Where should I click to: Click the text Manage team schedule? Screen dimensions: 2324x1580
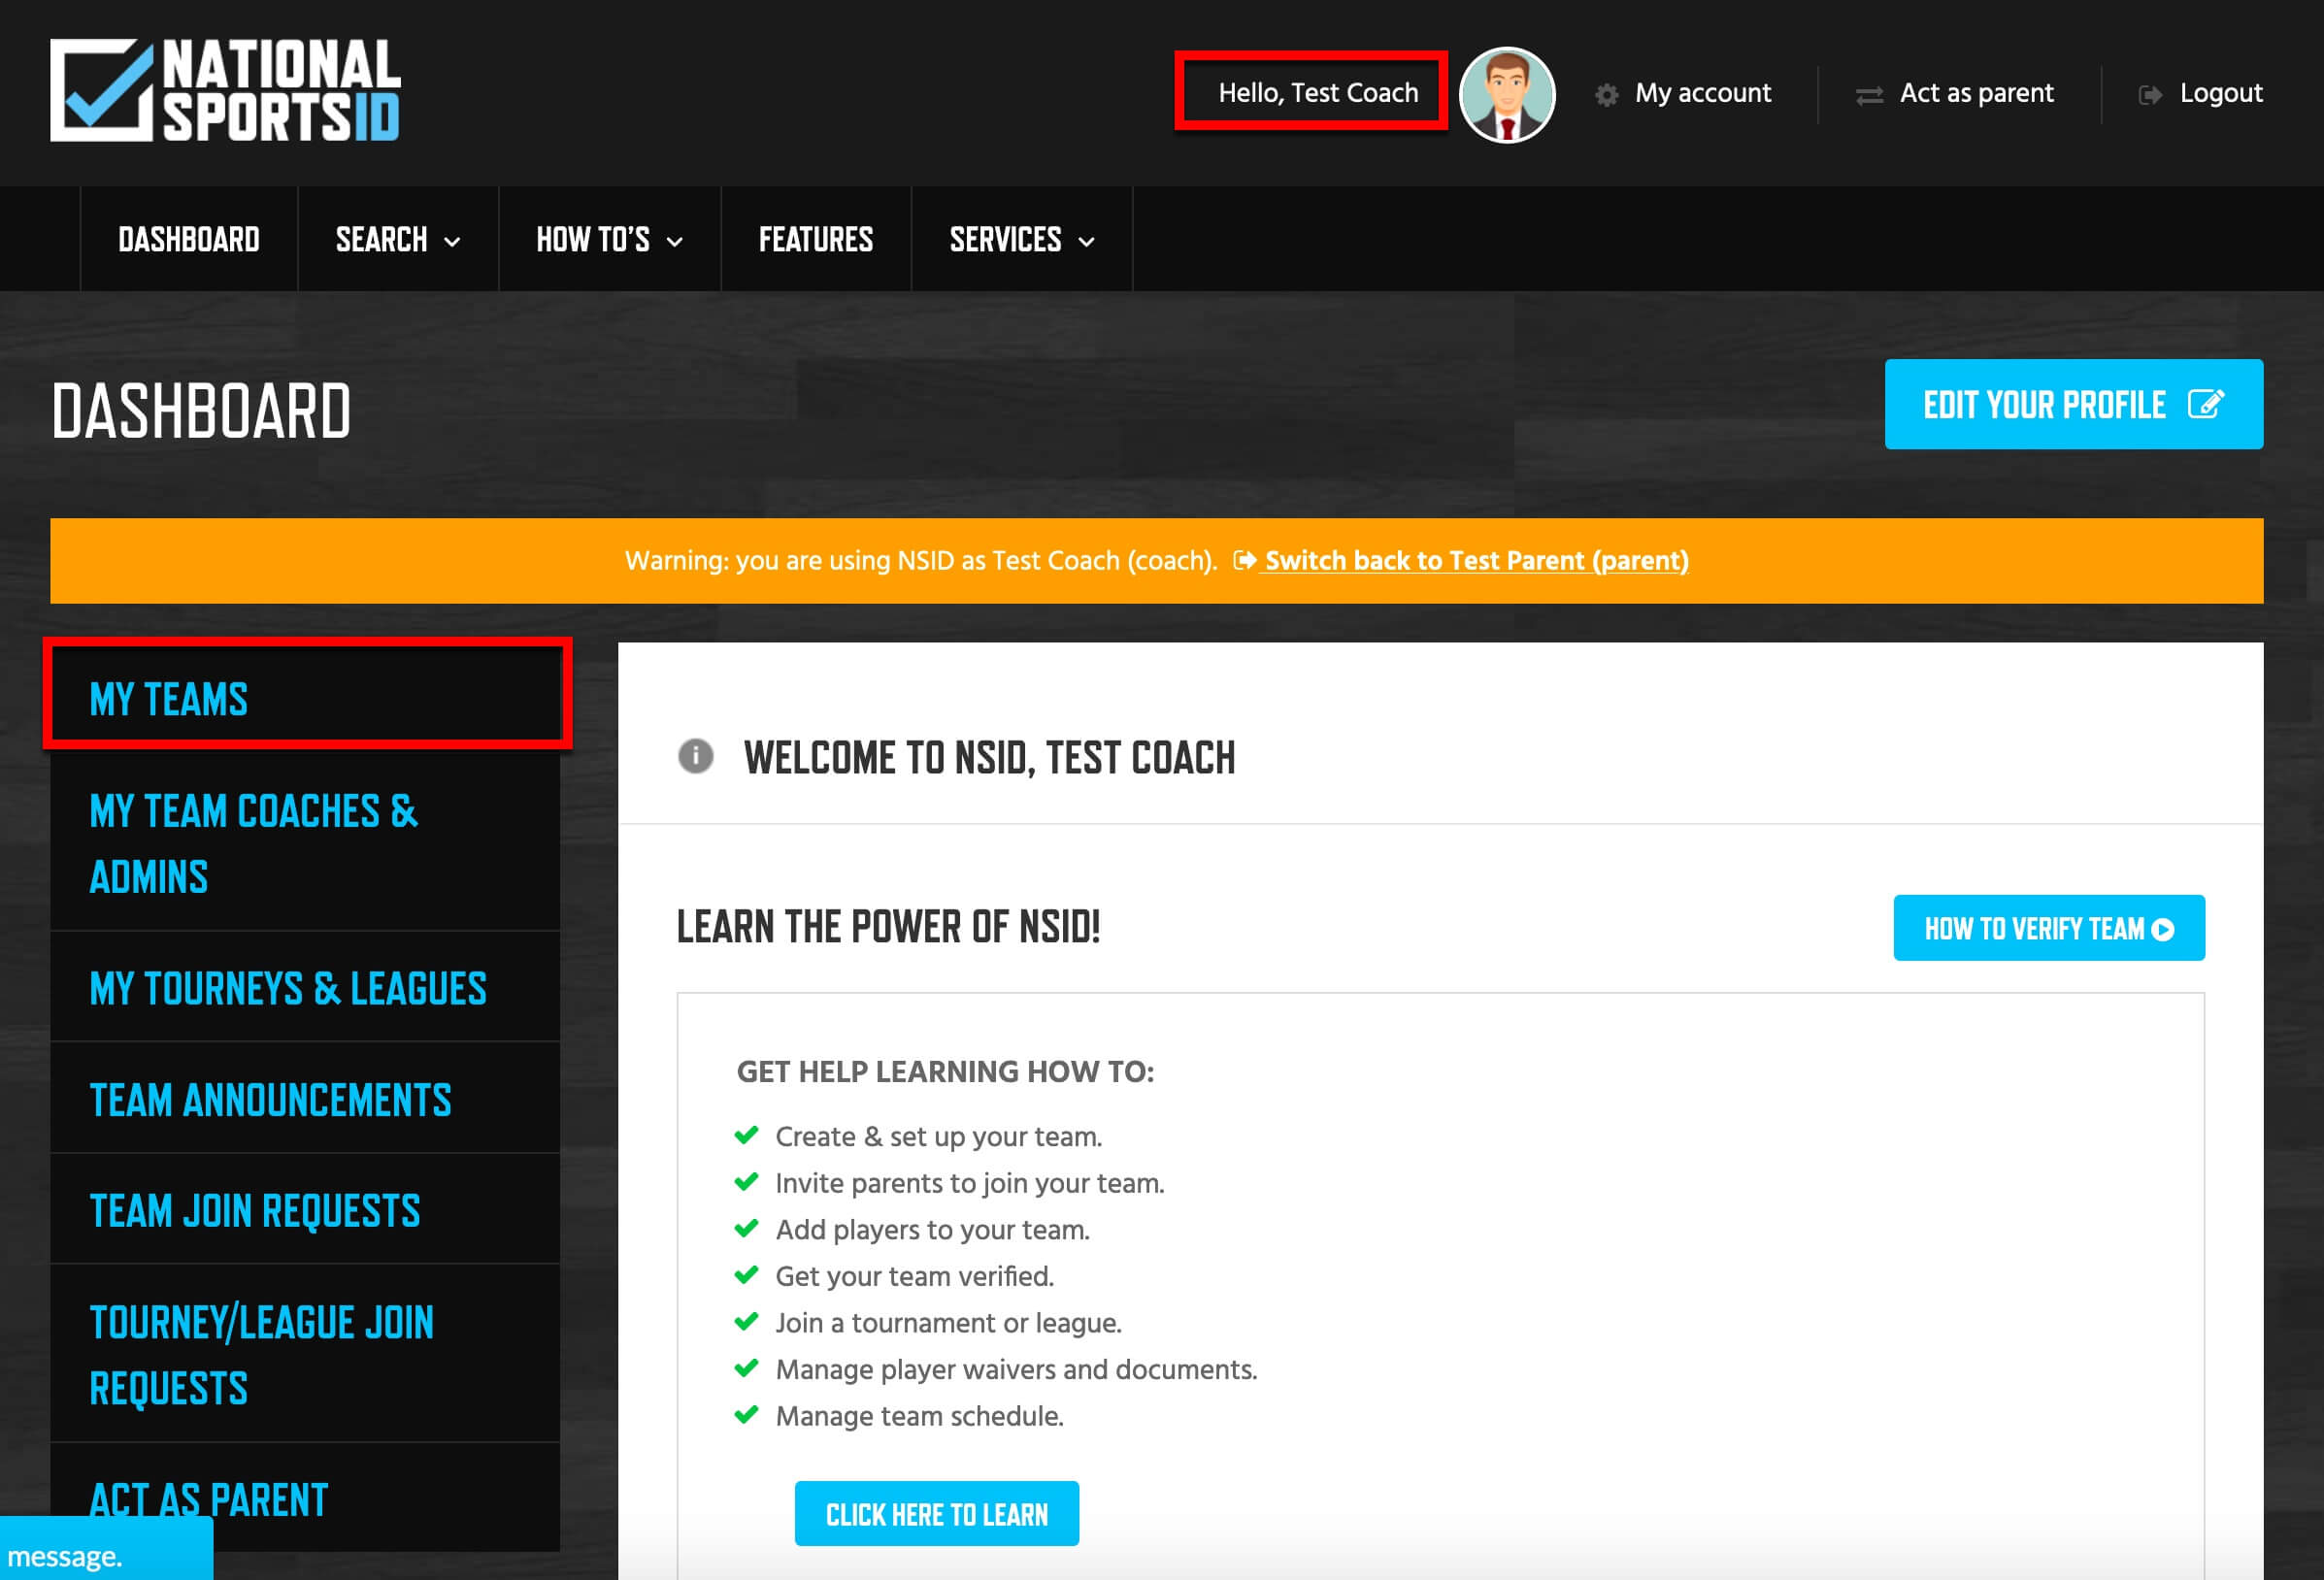tap(920, 1416)
